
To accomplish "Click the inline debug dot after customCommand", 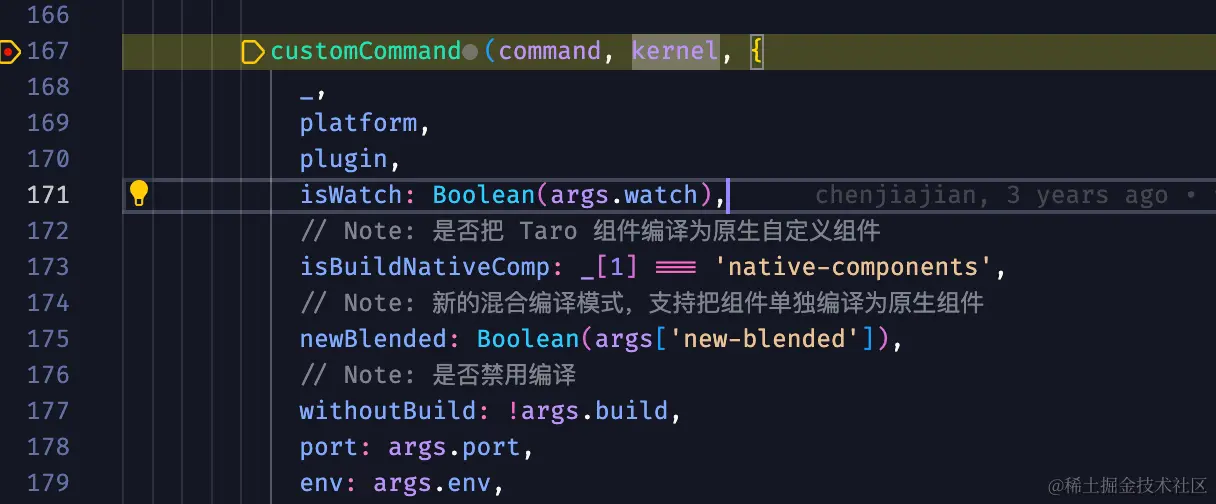I will pyautogui.click(x=471, y=52).
